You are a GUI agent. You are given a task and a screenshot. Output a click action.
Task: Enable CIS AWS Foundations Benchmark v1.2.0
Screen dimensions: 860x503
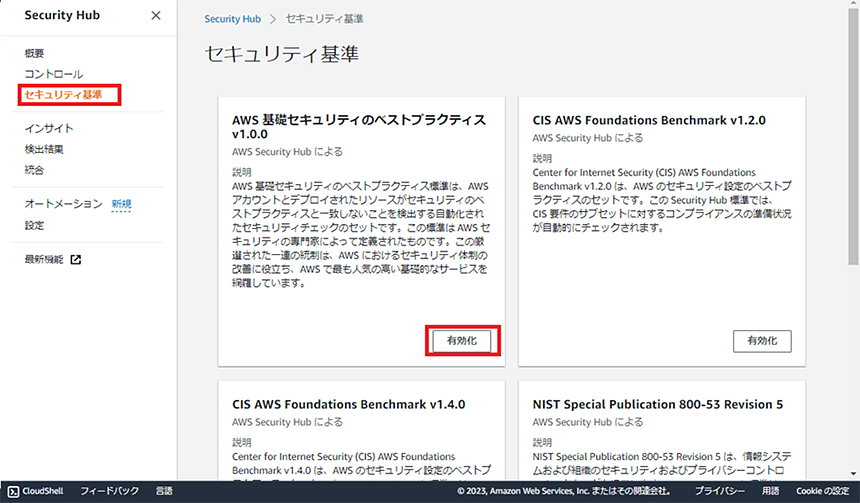coord(762,341)
